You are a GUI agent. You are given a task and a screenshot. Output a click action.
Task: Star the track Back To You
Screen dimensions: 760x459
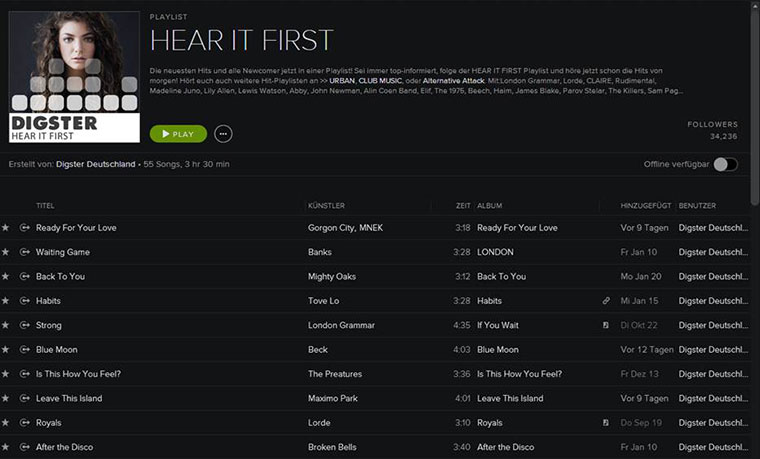click(5, 277)
